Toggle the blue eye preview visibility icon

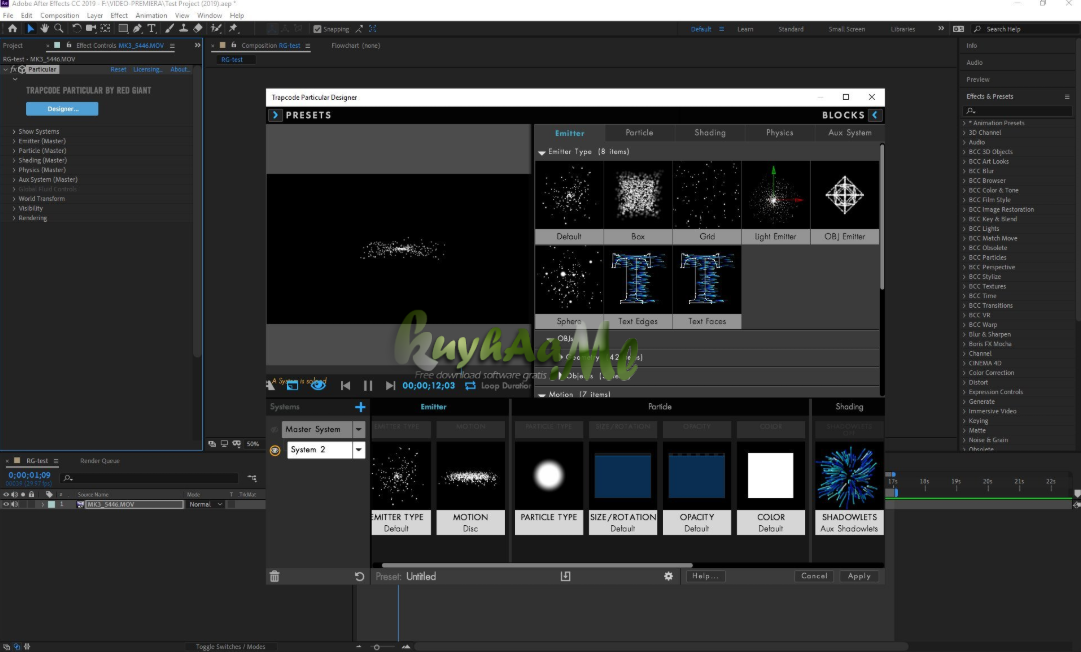[318, 385]
